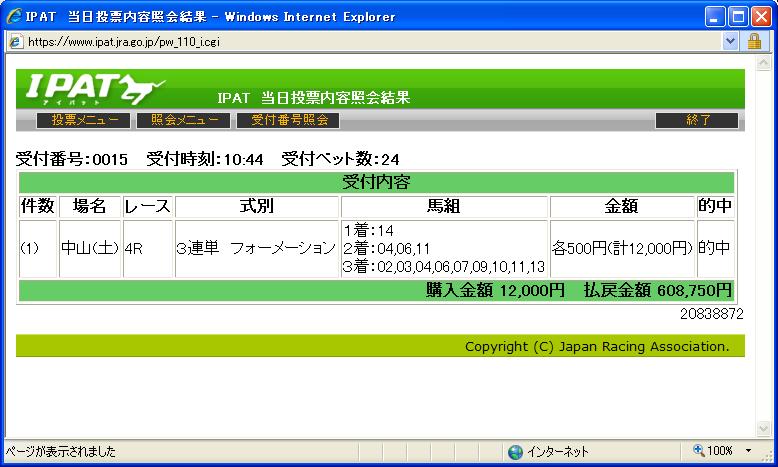The height and width of the screenshot is (467, 778).
Task: Click the 1着:14 line
Action: tap(368, 230)
